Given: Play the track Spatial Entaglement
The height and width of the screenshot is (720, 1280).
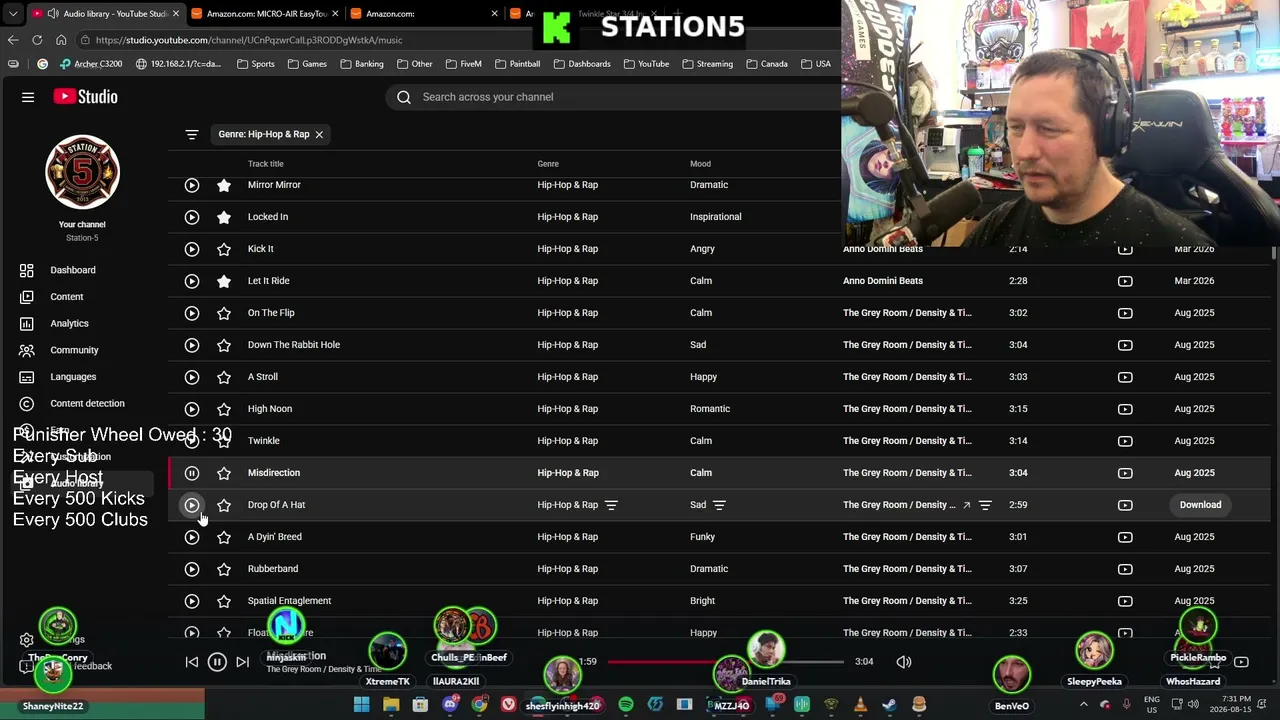Looking at the screenshot, I should (x=192, y=601).
